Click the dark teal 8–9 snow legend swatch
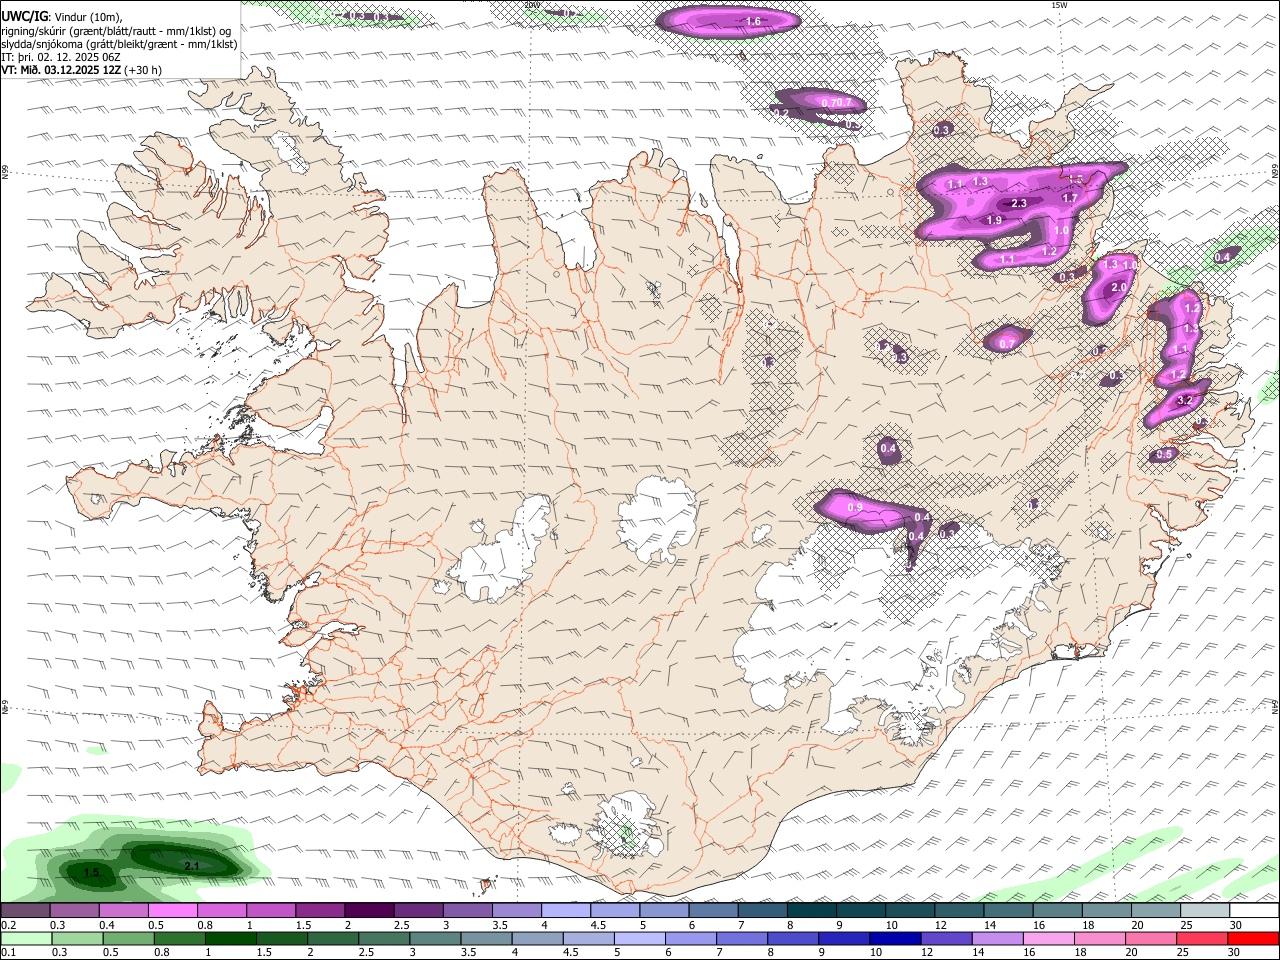This screenshot has width=1280, height=960. pyautogui.click(x=812, y=910)
